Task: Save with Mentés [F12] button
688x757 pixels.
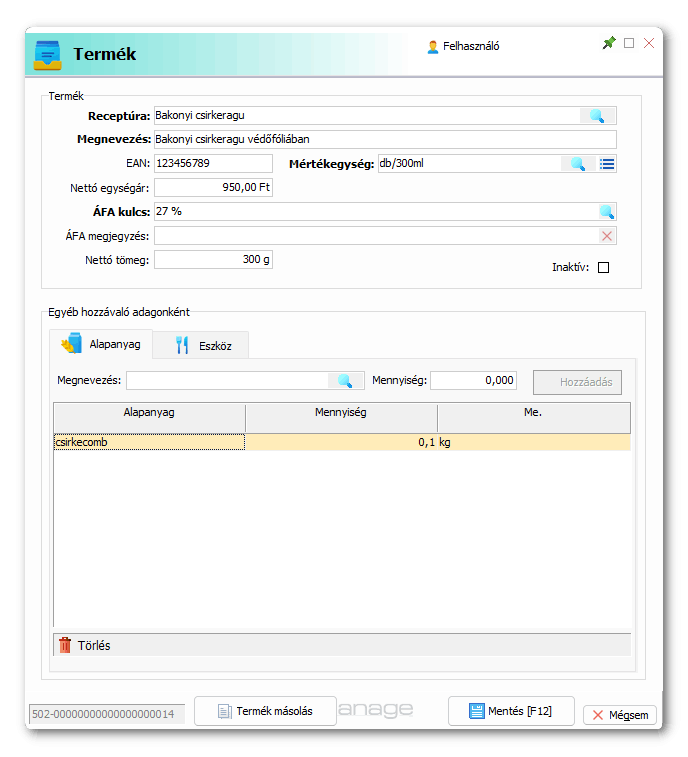Action: [511, 711]
